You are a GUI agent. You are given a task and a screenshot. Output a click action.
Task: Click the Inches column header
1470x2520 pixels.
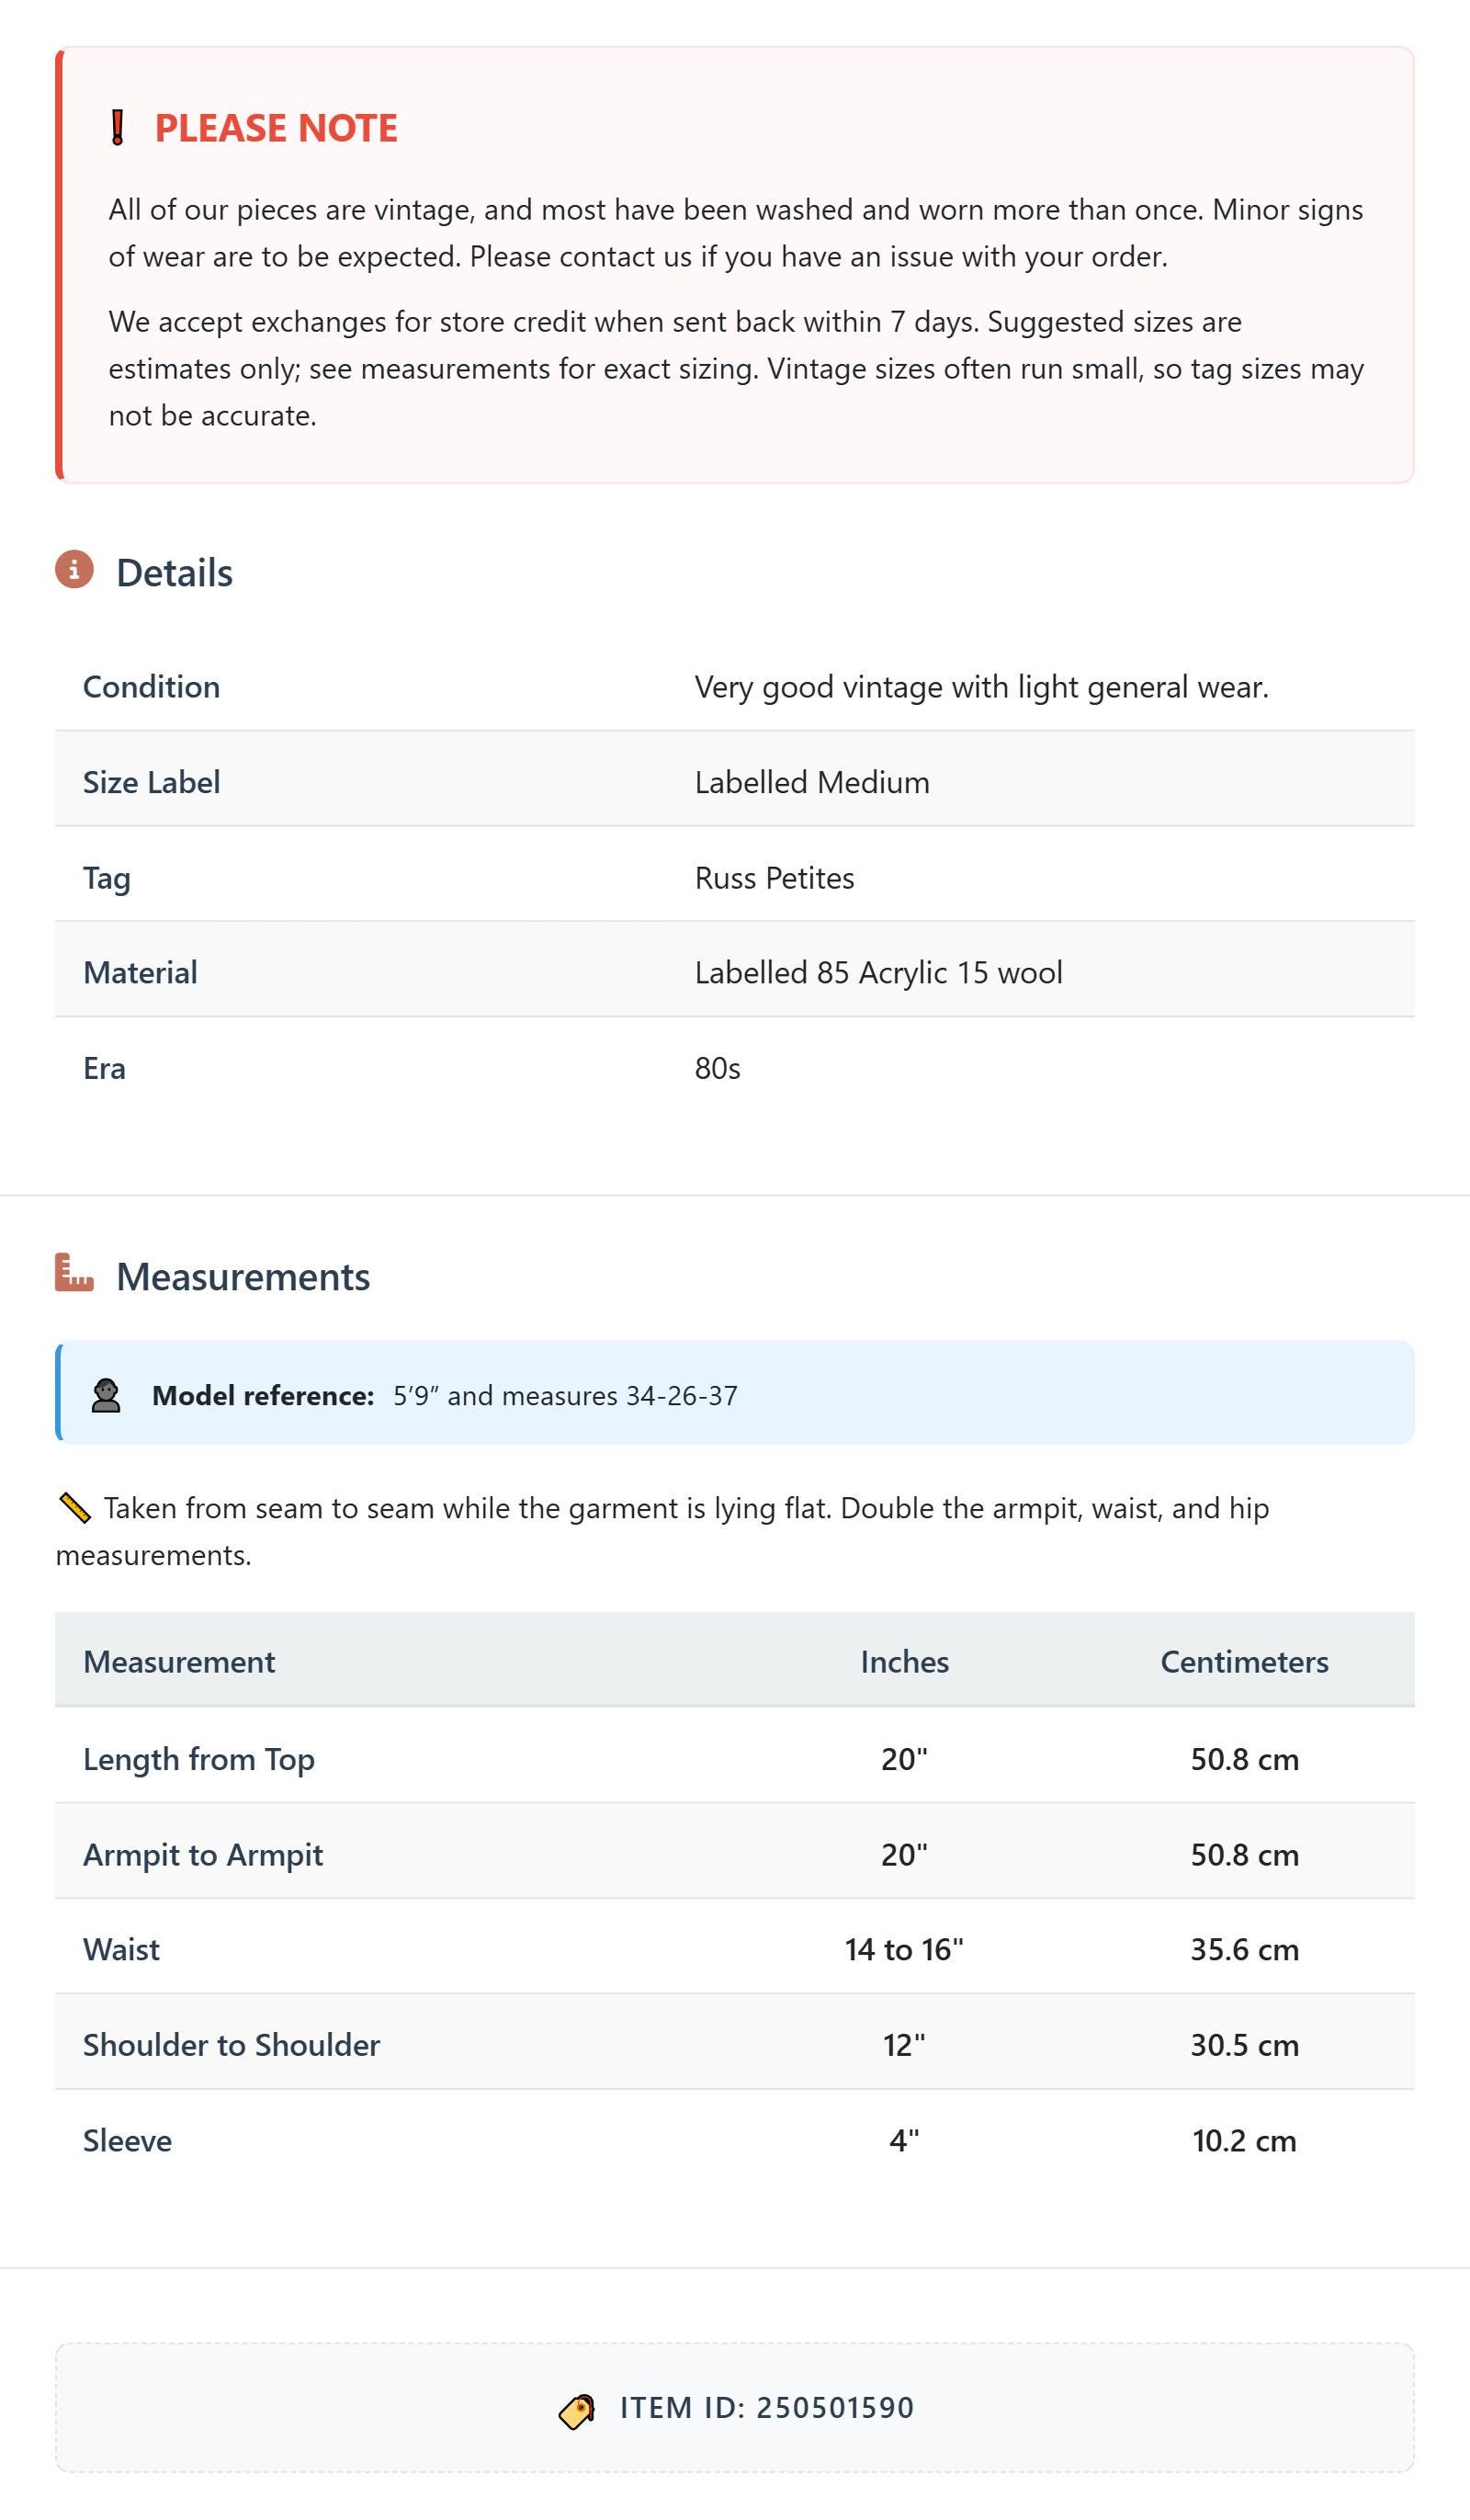(x=904, y=1662)
